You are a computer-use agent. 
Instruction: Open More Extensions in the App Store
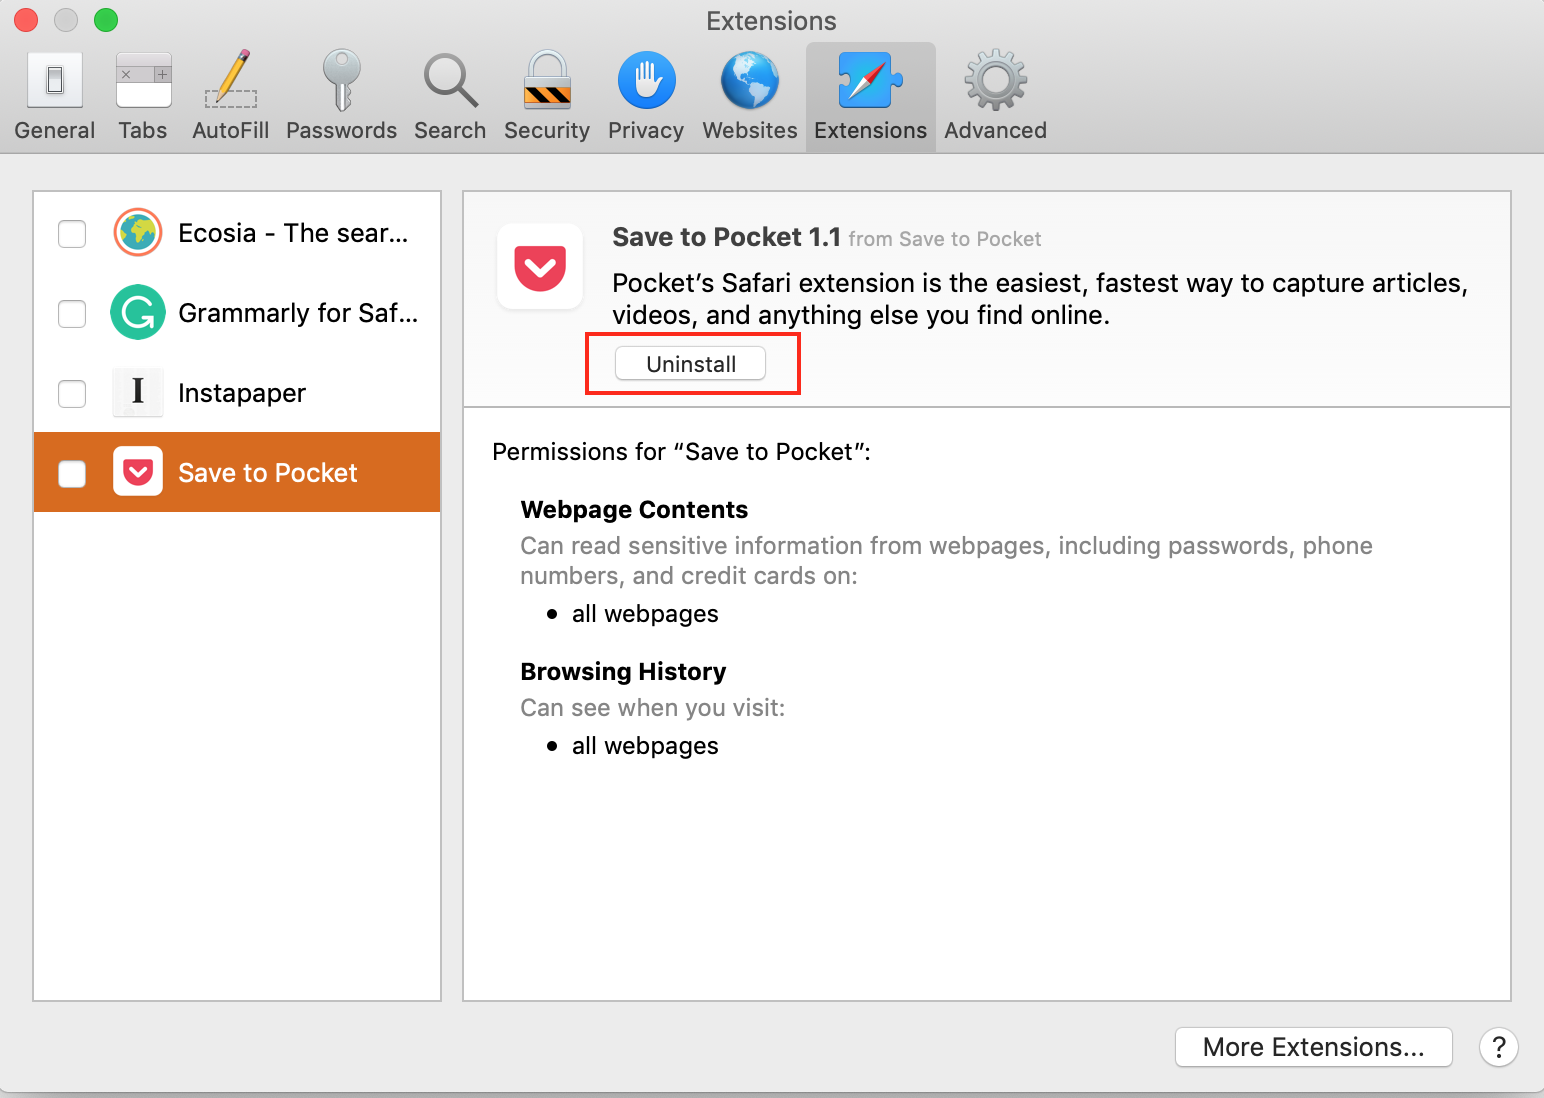(x=1314, y=1047)
